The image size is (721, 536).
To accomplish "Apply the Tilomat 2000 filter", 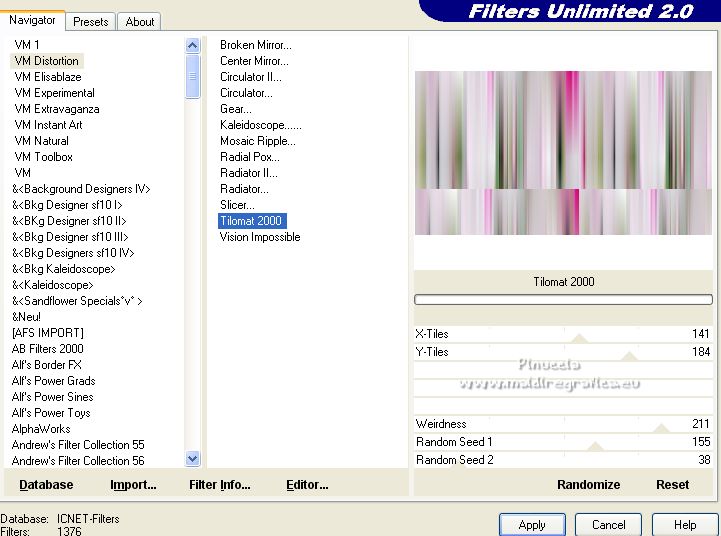I will pos(532,525).
